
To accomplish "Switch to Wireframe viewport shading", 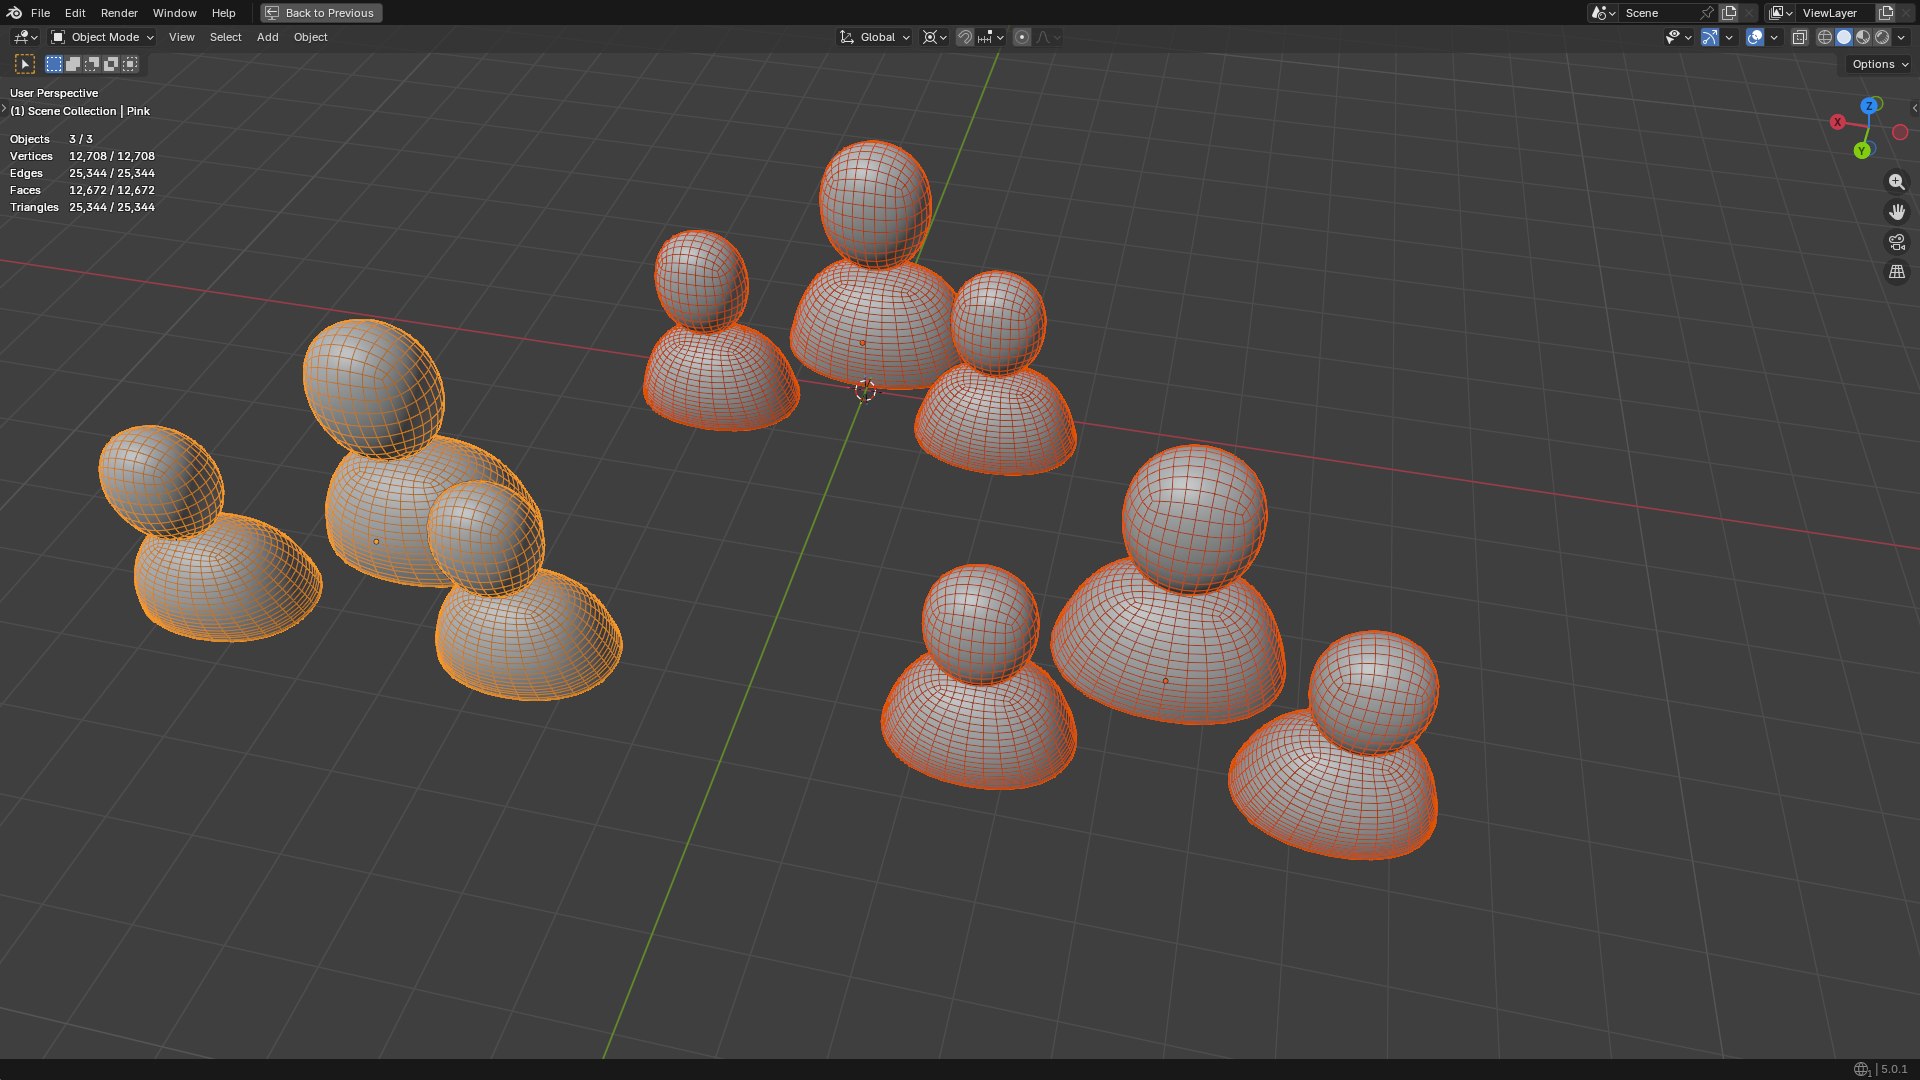I will [x=1825, y=37].
